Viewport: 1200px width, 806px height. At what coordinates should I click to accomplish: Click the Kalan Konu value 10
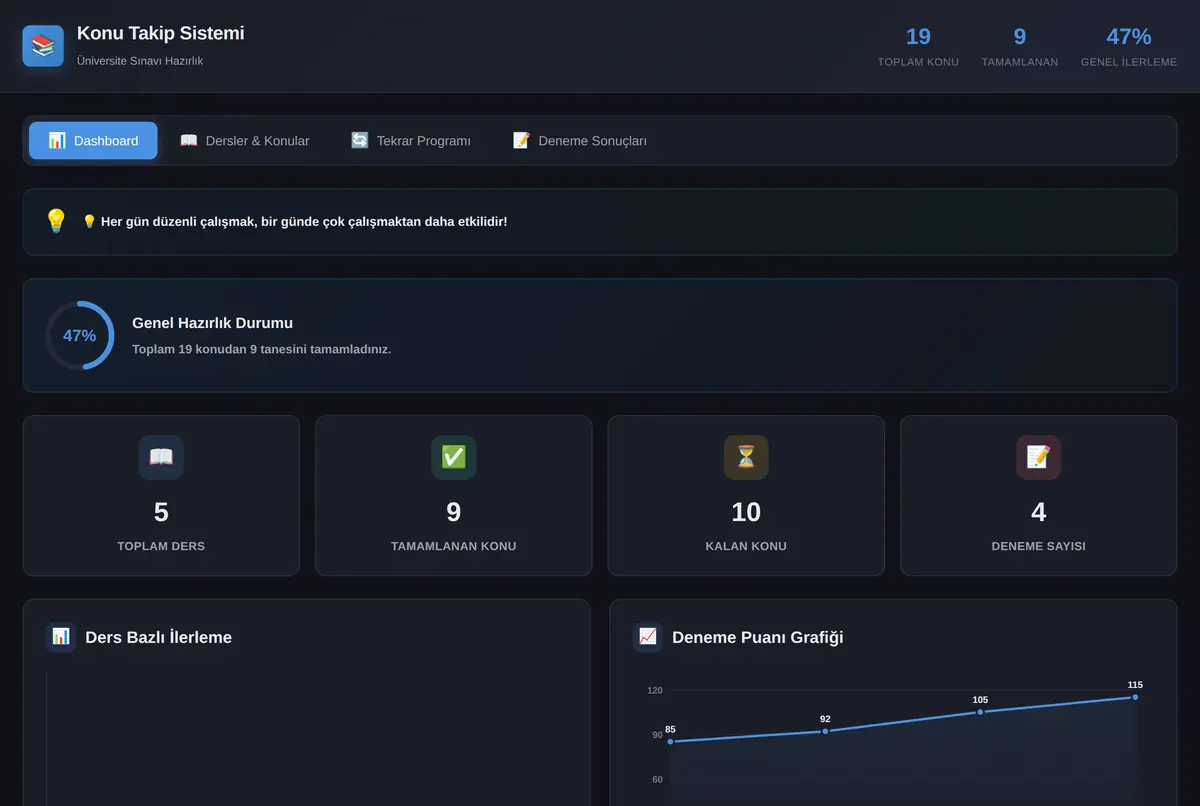pos(746,512)
